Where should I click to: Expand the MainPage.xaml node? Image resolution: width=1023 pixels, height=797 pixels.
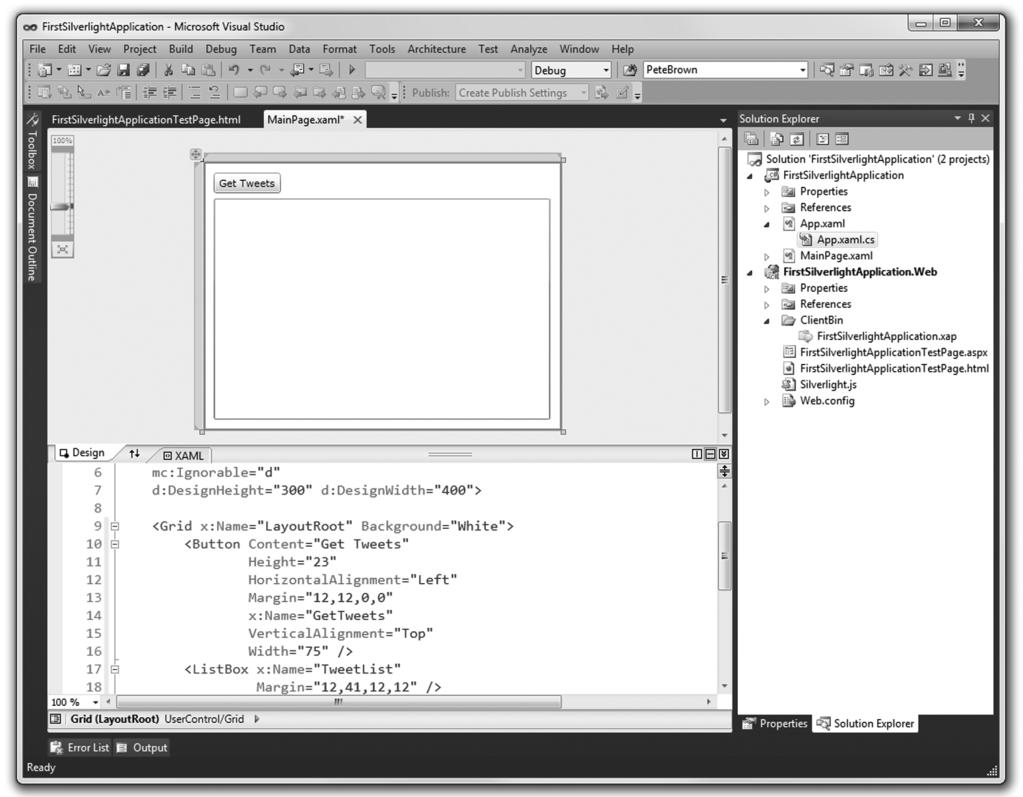tap(767, 256)
